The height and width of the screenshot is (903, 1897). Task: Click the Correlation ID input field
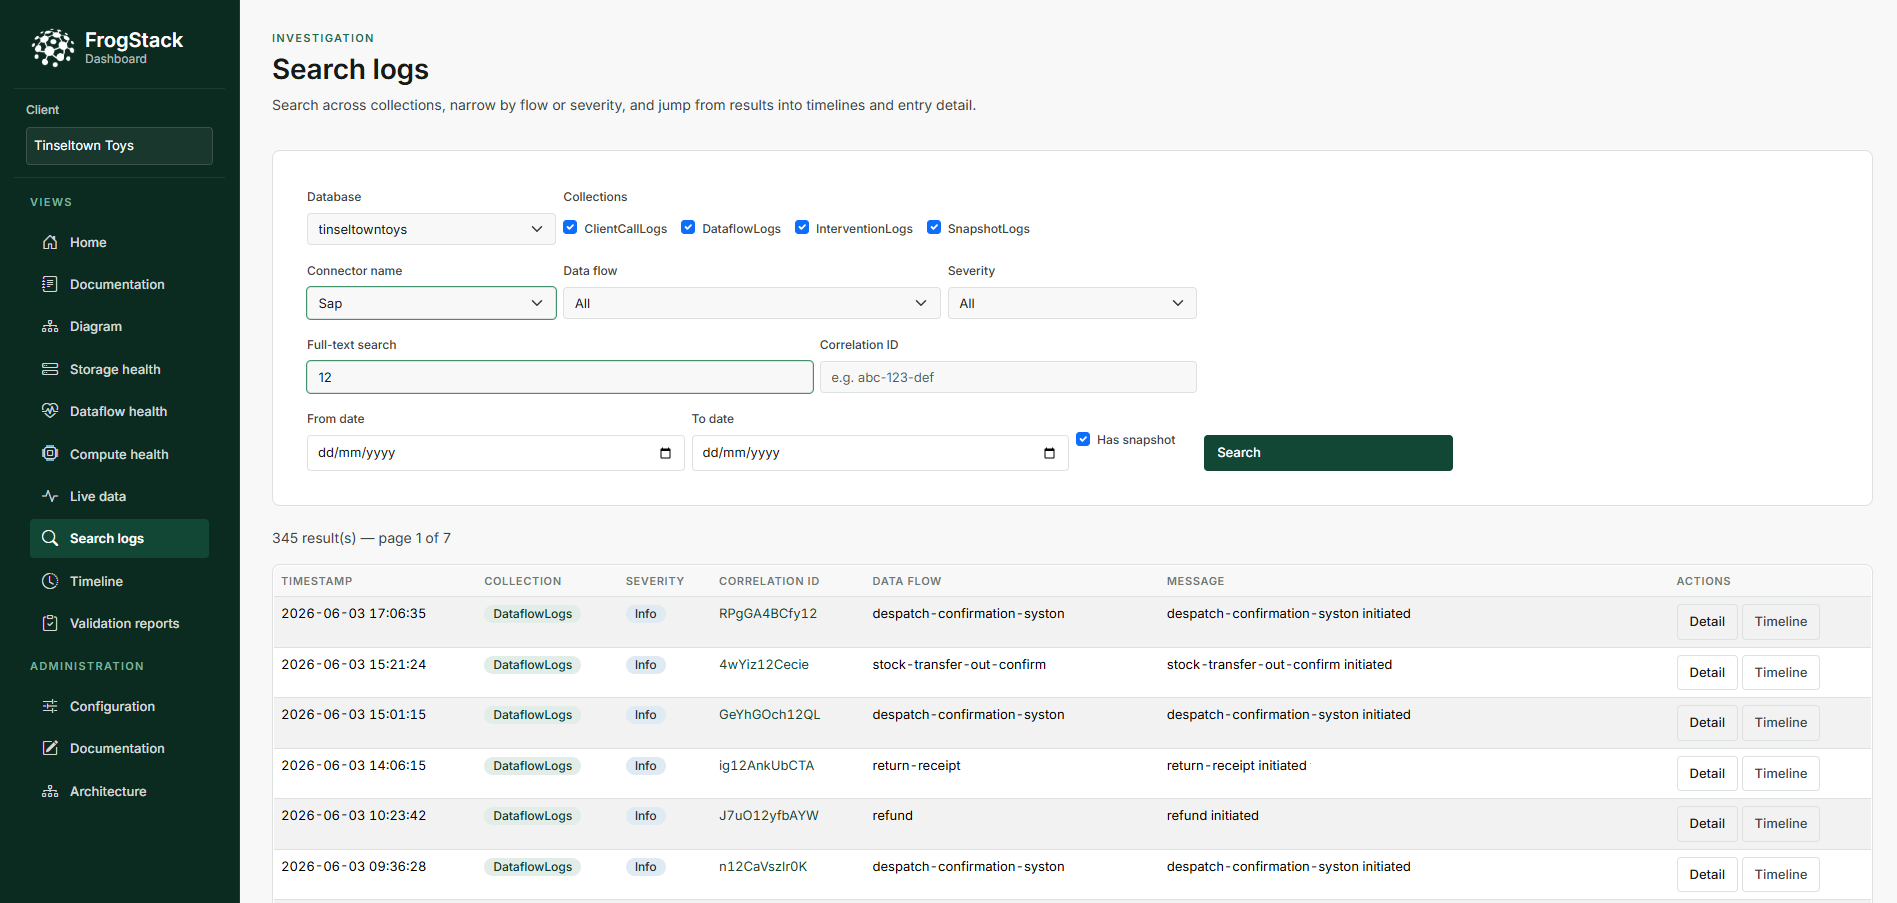point(1008,377)
